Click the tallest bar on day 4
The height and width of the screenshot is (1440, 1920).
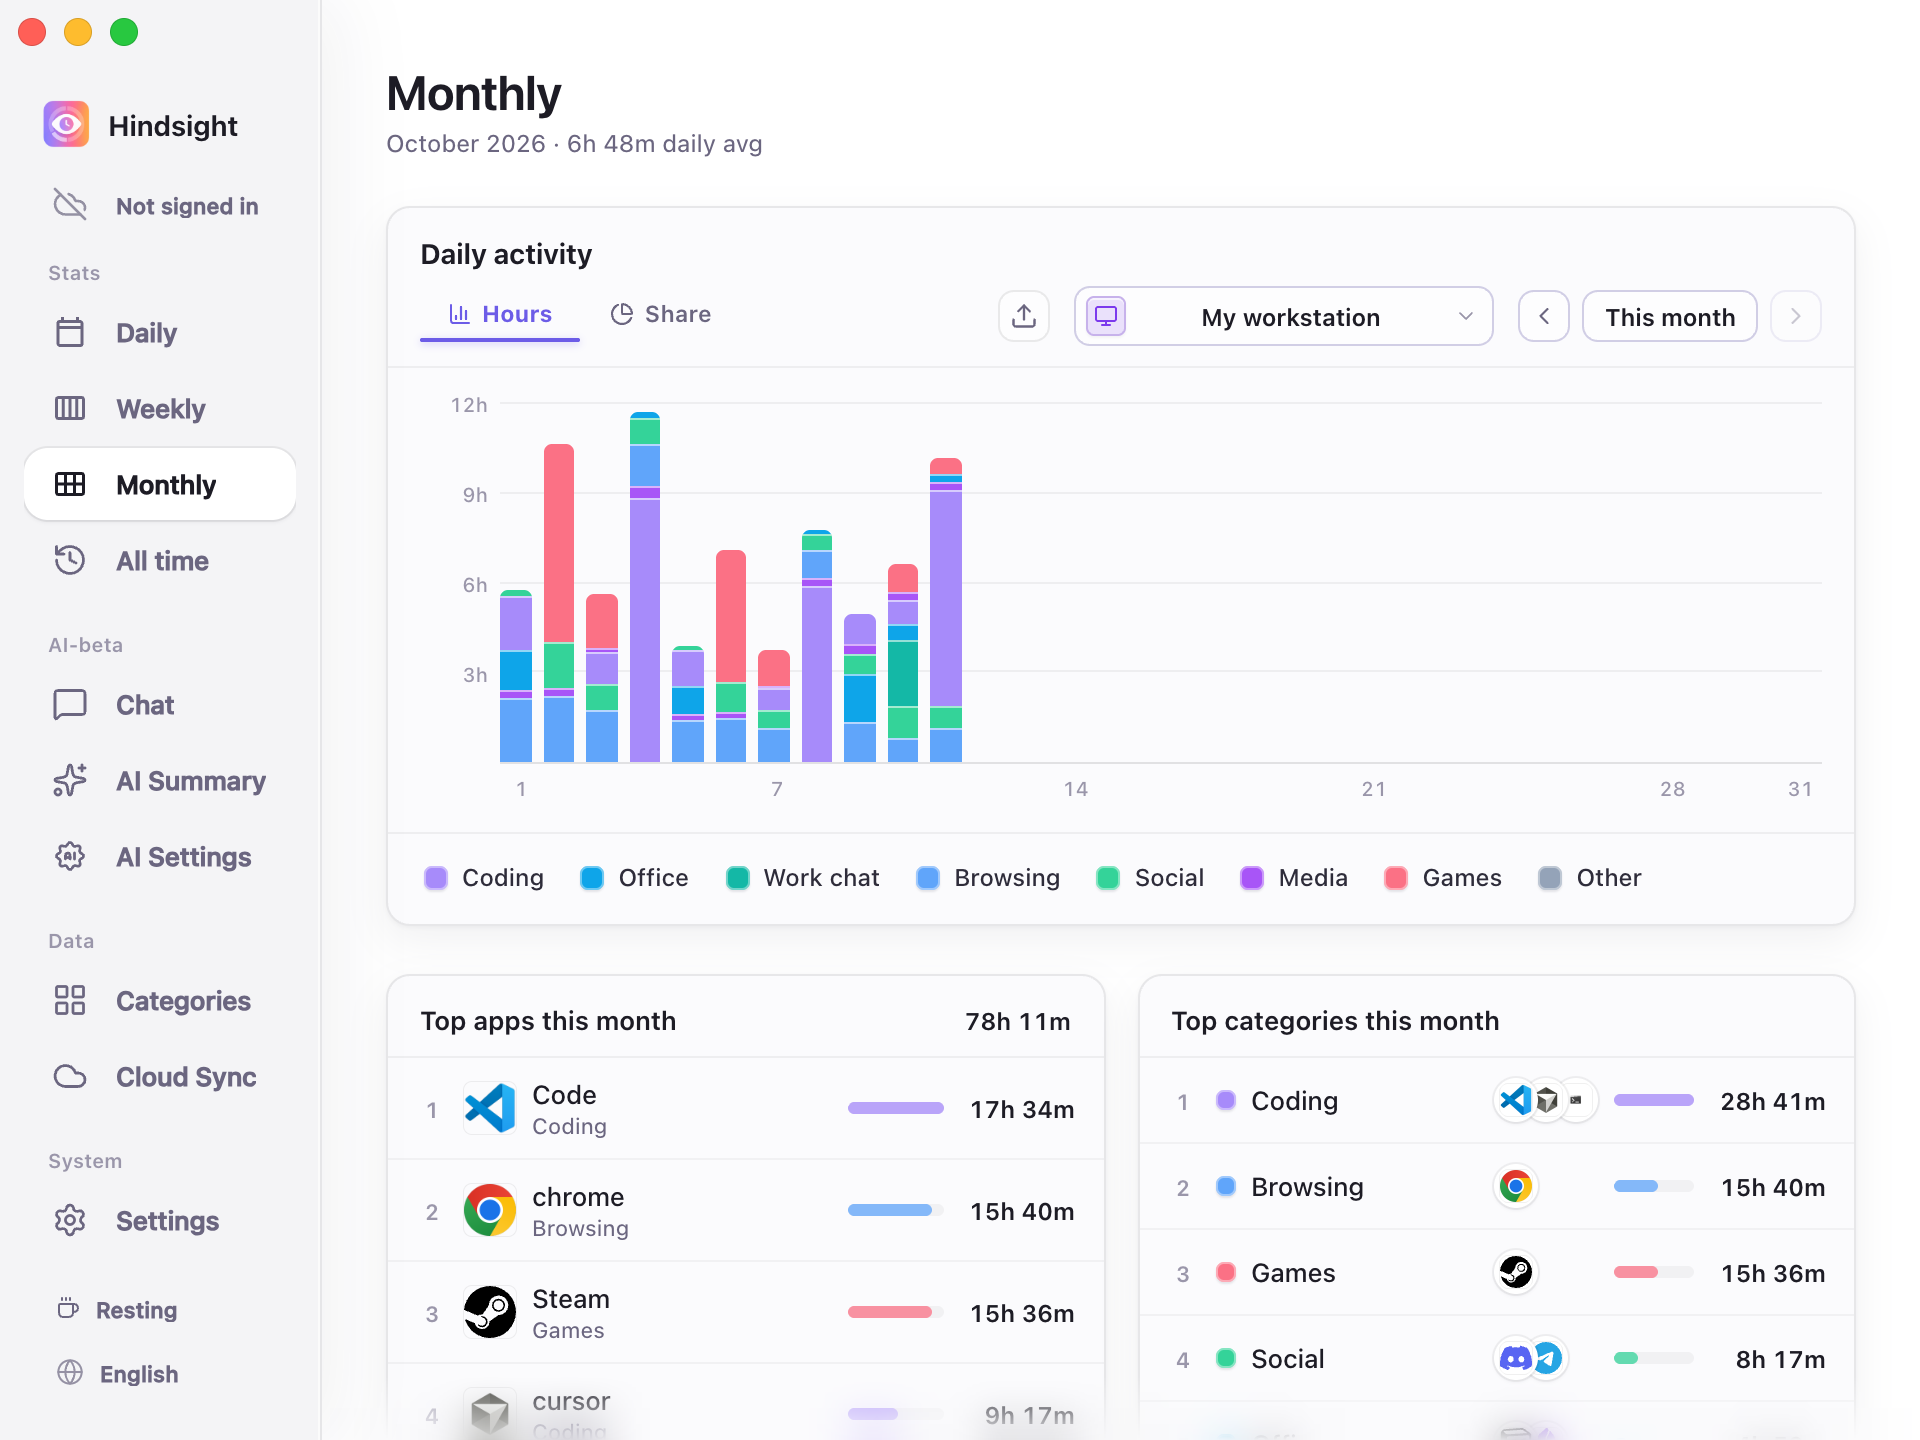645,587
